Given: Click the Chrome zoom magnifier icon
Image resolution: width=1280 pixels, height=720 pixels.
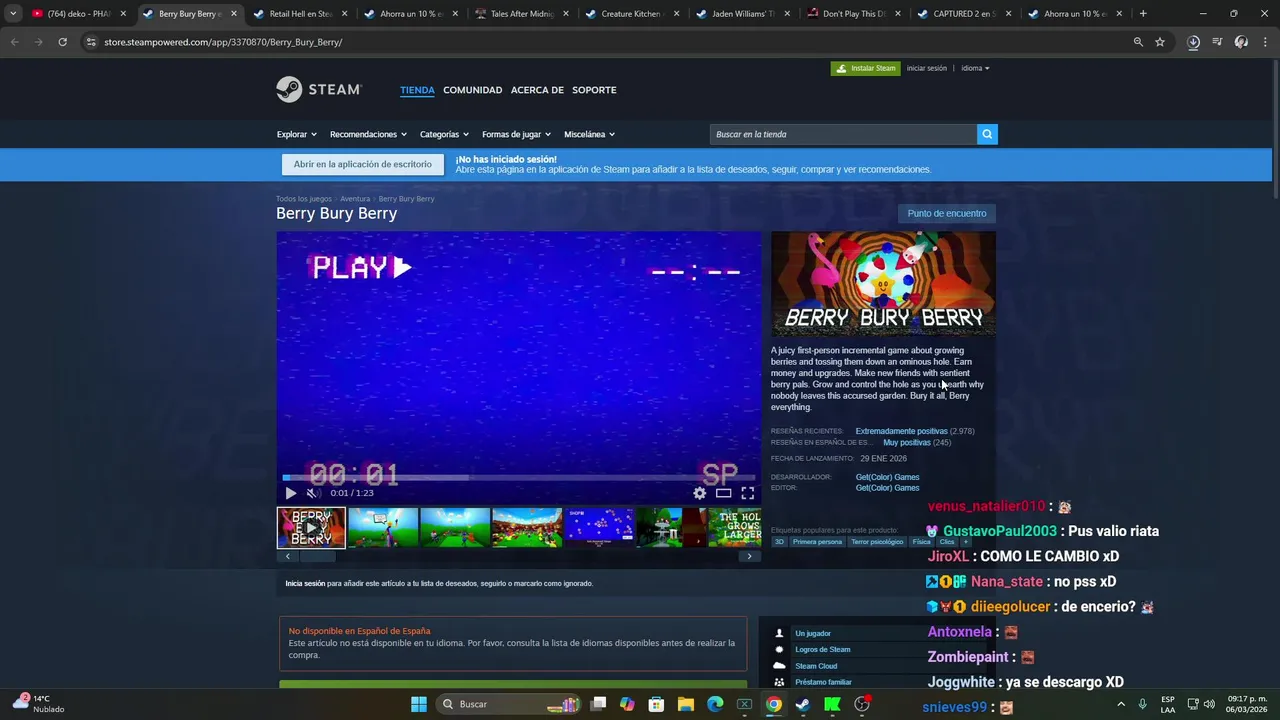Looking at the screenshot, I should (x=1138, y=42).
